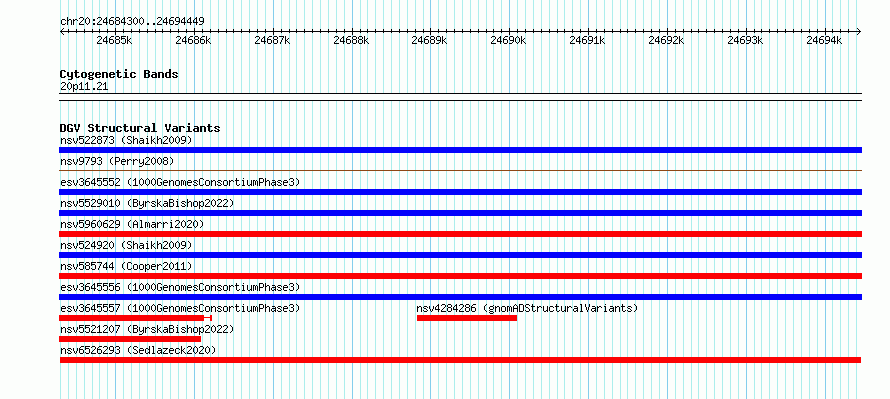Open the nsv5960629 (Almarri2020) label

pos(132,224)
